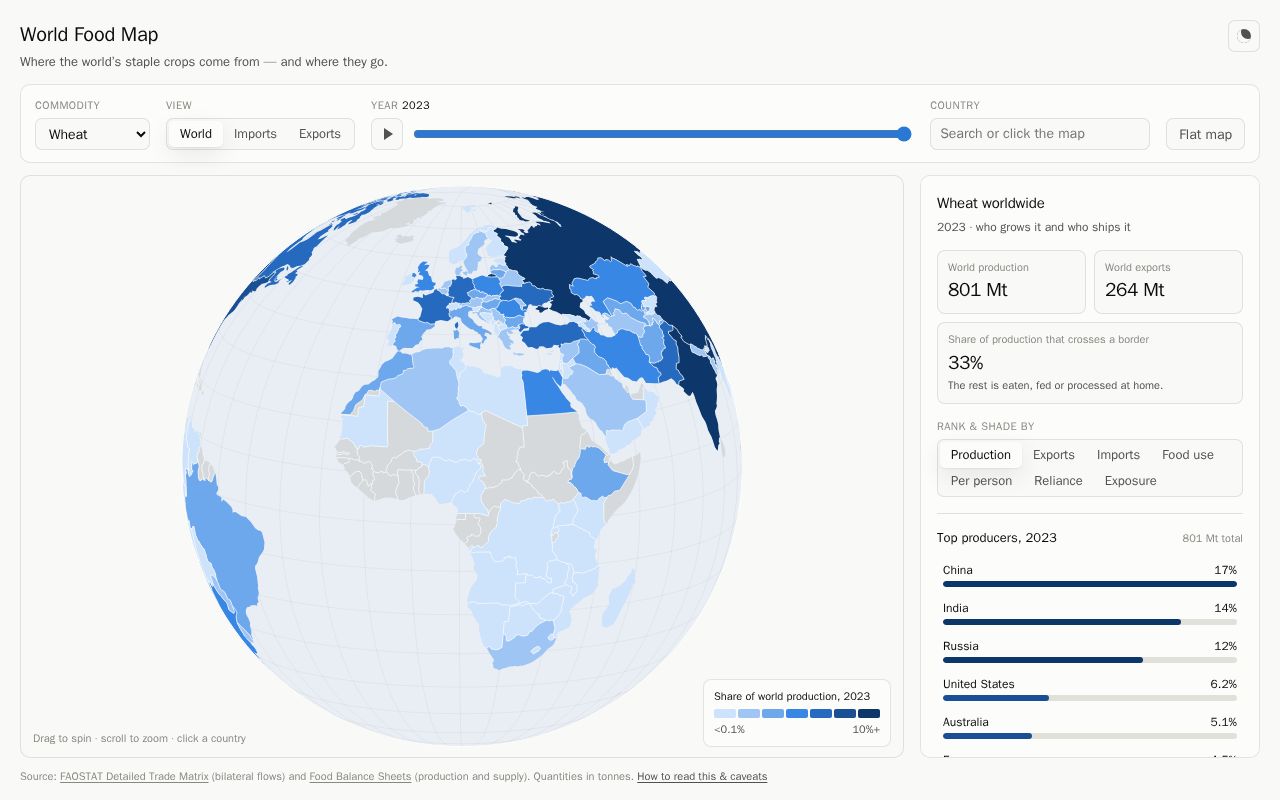
Task: Rank and shade by Exports
Action: (x=1054, y=455)
